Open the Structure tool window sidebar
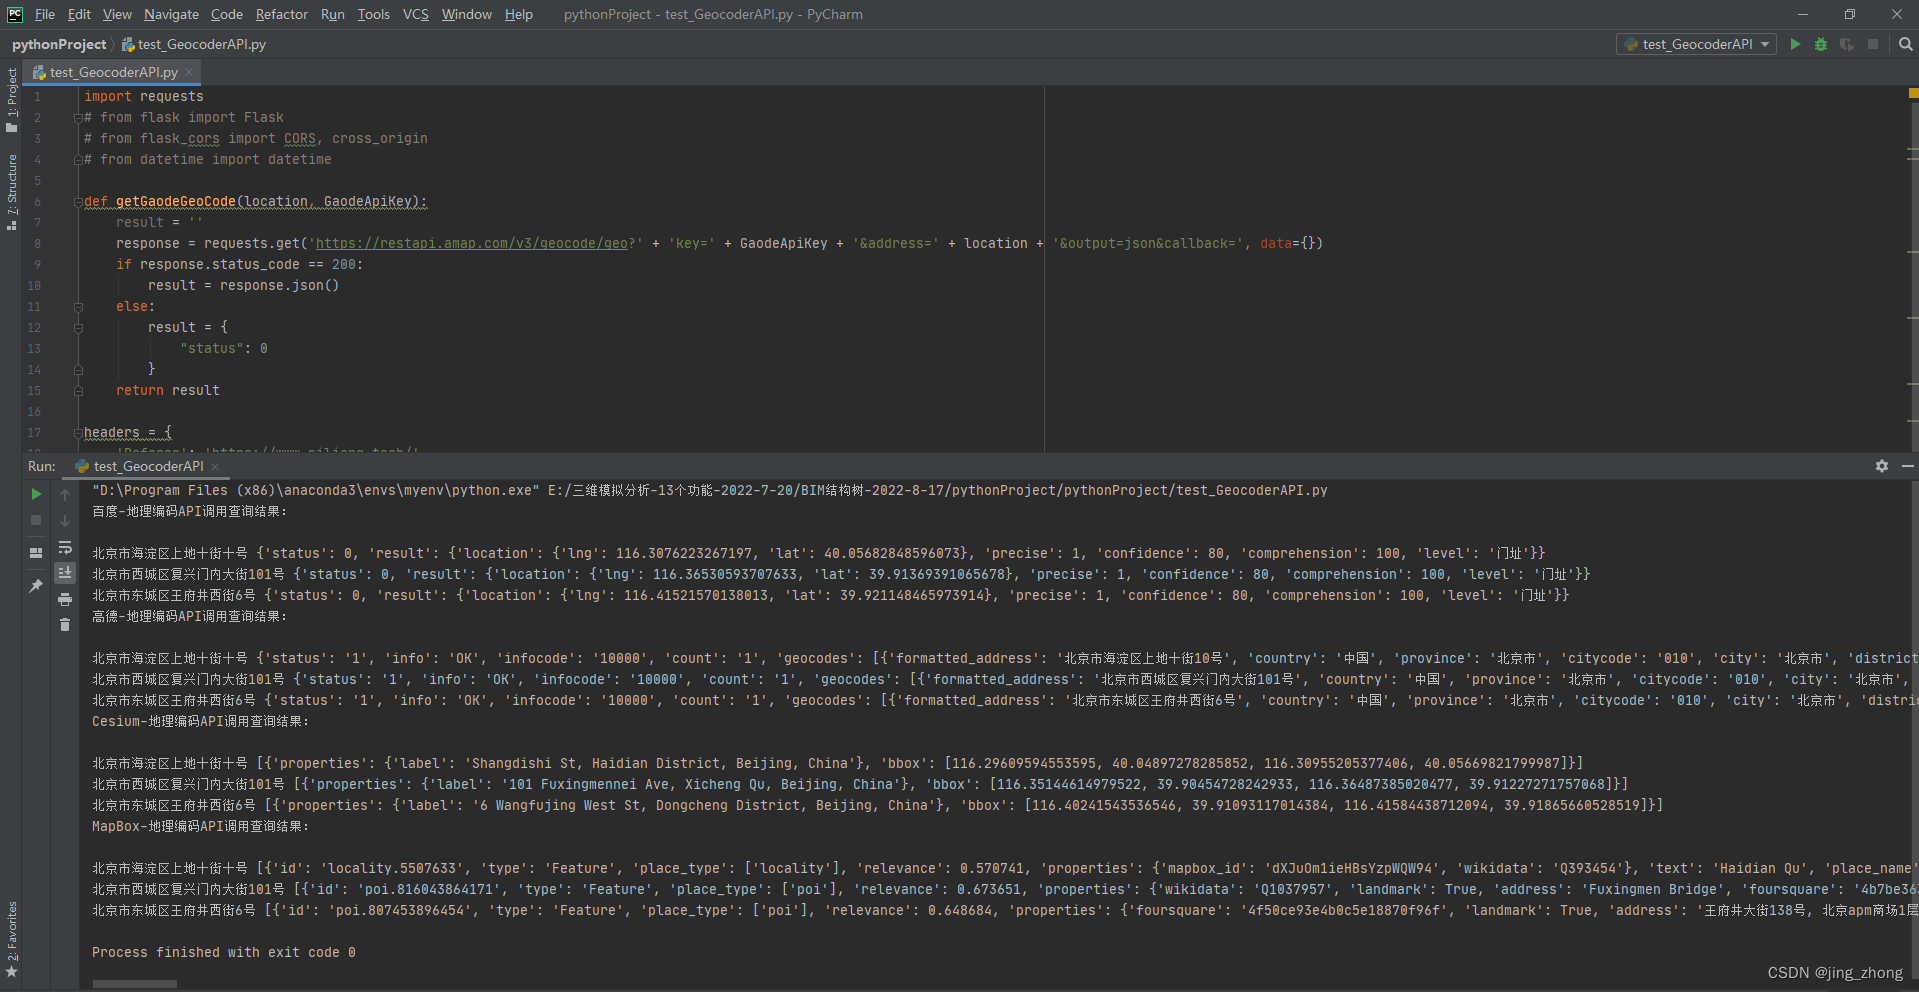Screen dimensions: 1919x992 pos(11,192)
